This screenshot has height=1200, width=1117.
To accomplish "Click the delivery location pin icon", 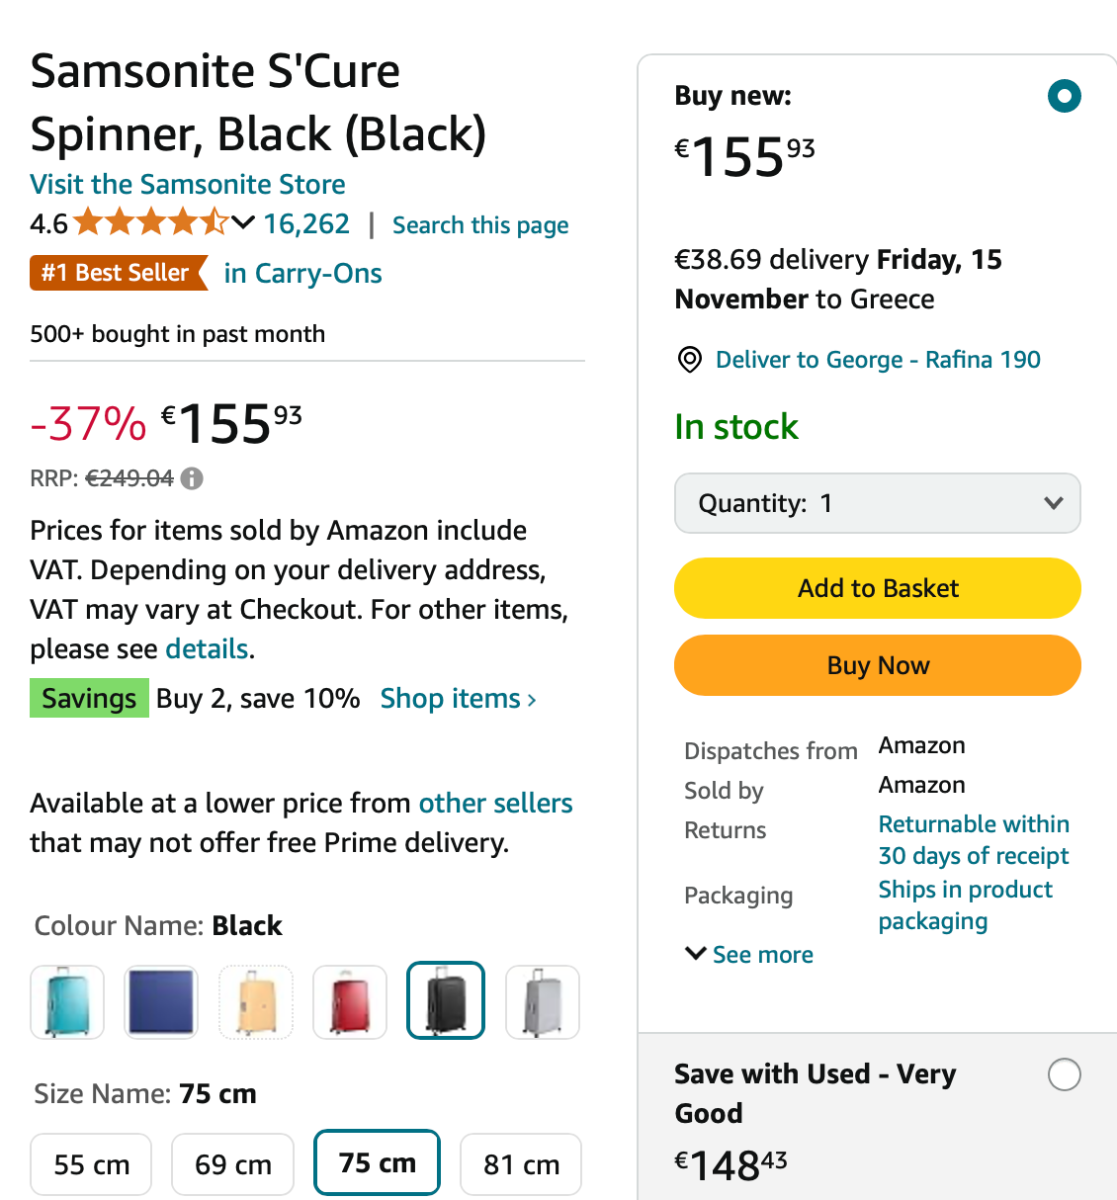I will pos(689,360).
